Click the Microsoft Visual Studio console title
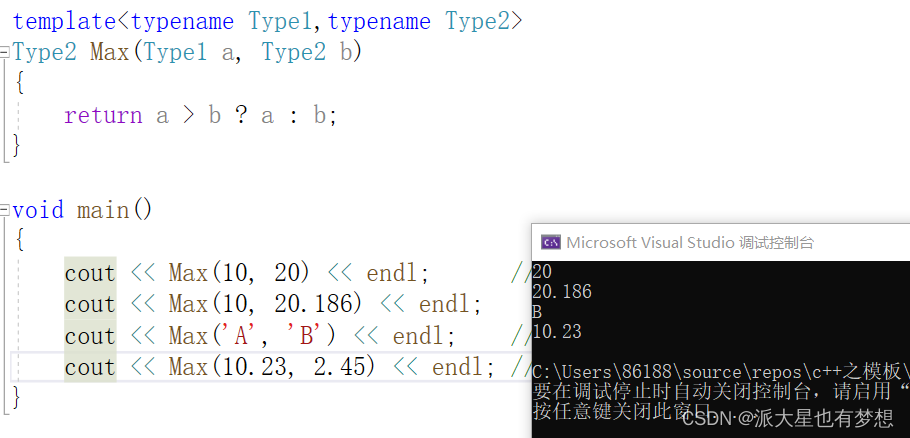910x438 pixels. 690,242
